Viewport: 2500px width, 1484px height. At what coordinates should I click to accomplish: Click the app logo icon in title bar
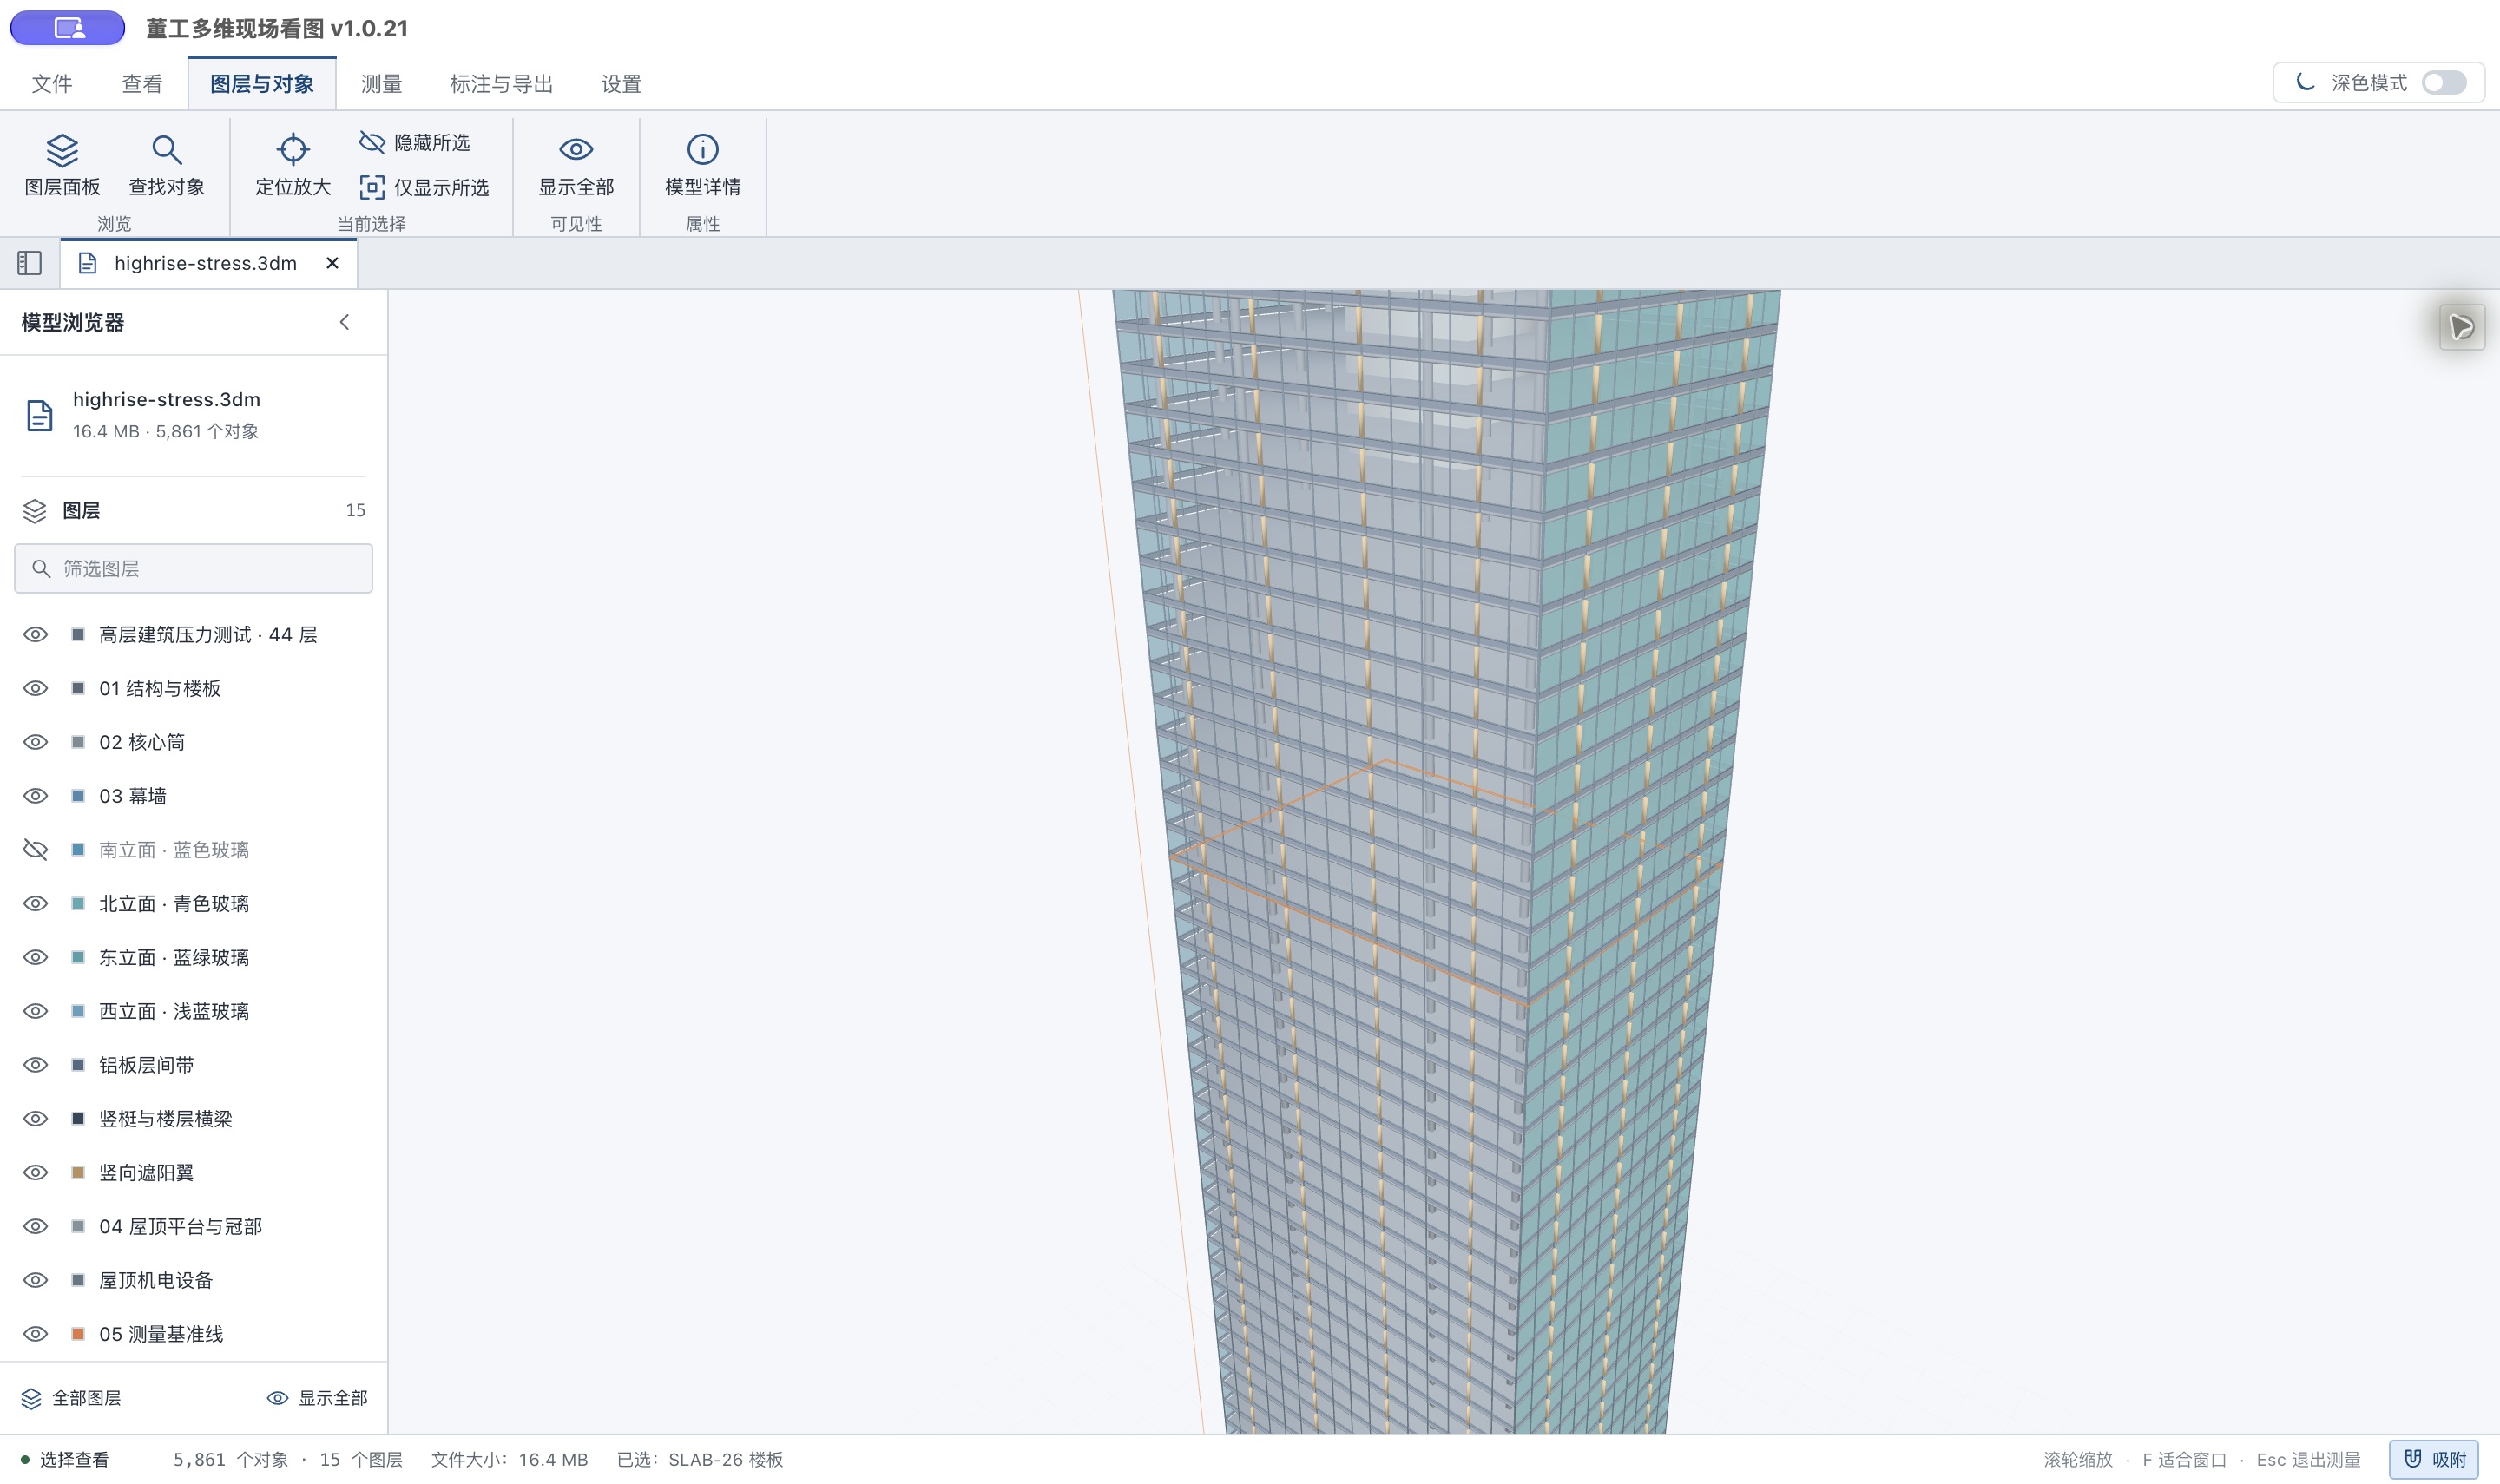click(68, 28)
